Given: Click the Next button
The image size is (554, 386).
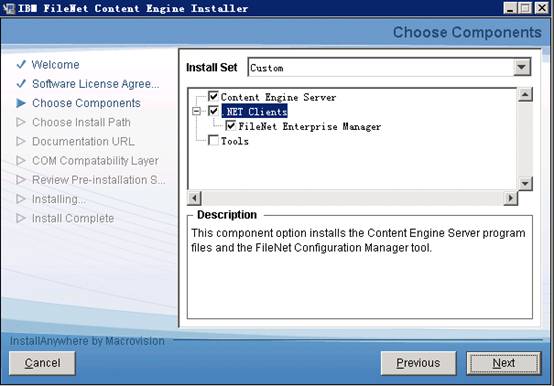Looking at the screenshot, I should tap(503, 363).
